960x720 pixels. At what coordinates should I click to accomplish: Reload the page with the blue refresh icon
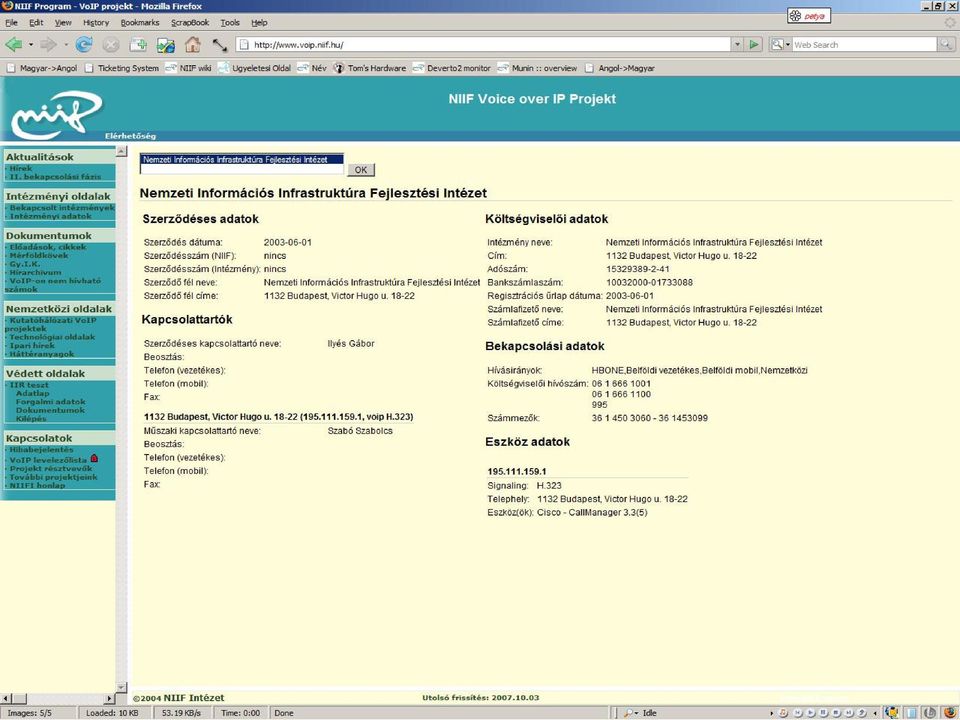(x=84, y=45)
